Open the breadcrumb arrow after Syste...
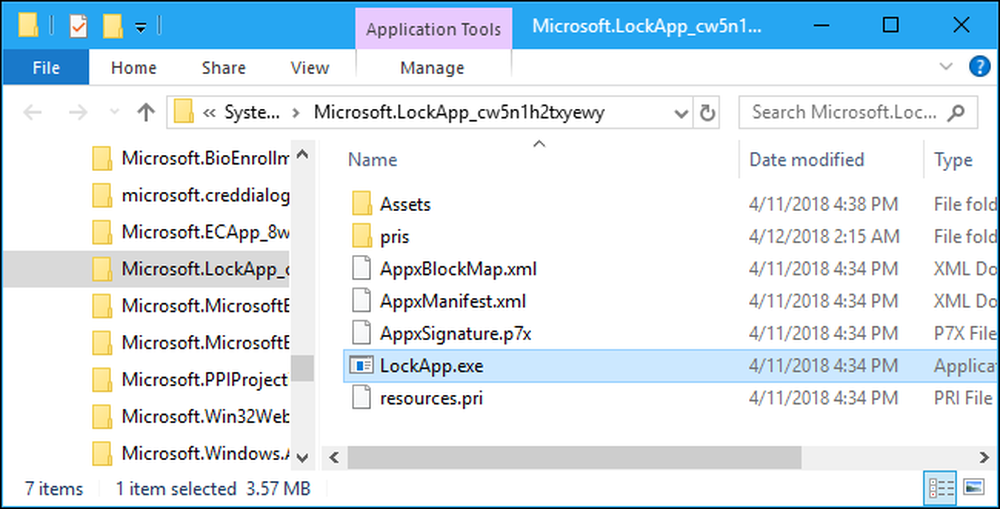 click(295, 113)
